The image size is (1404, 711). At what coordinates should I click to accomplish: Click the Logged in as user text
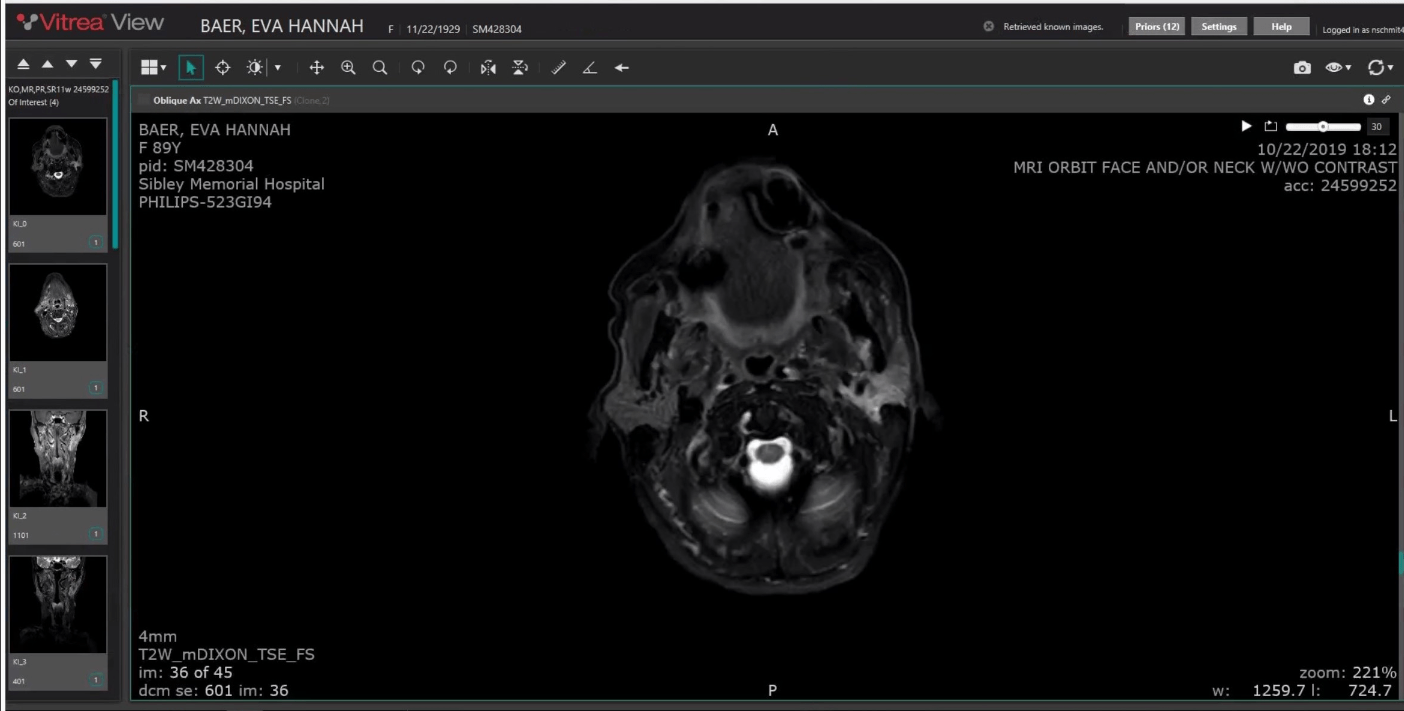[1362, 30]
